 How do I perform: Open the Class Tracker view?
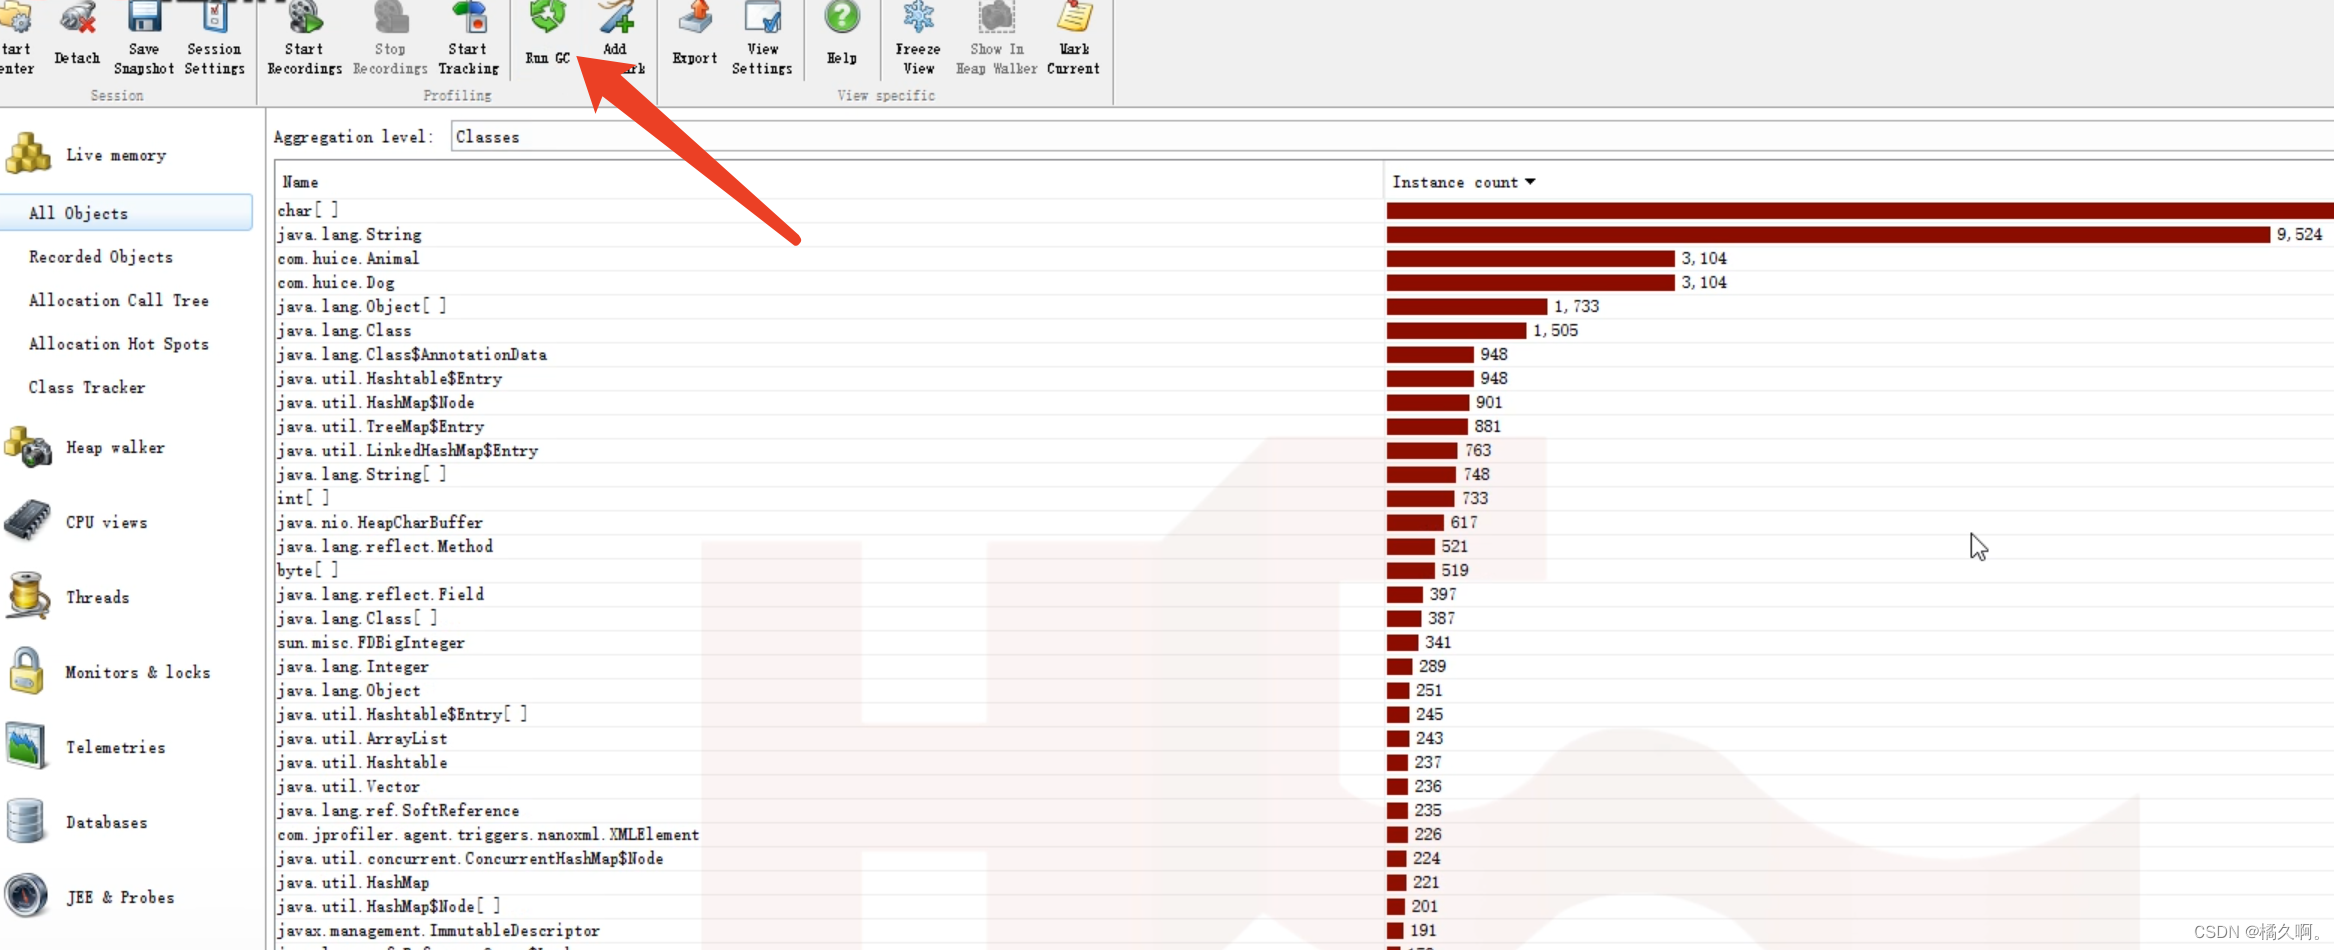coord(87,387)
